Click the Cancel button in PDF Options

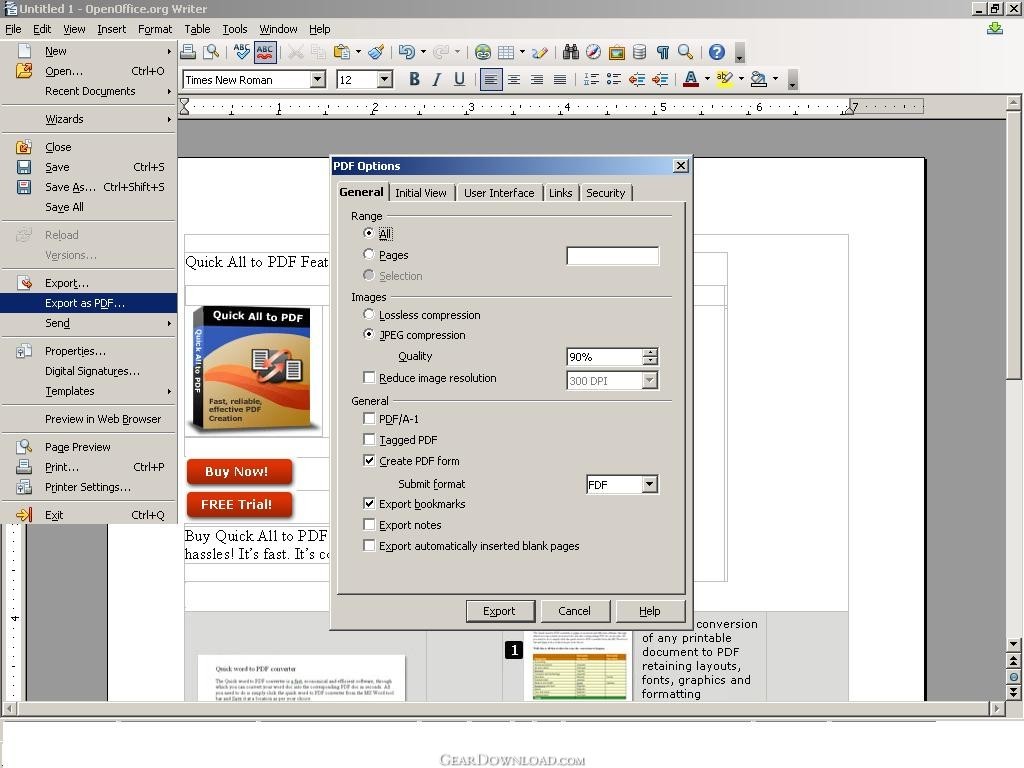[574, 611]
